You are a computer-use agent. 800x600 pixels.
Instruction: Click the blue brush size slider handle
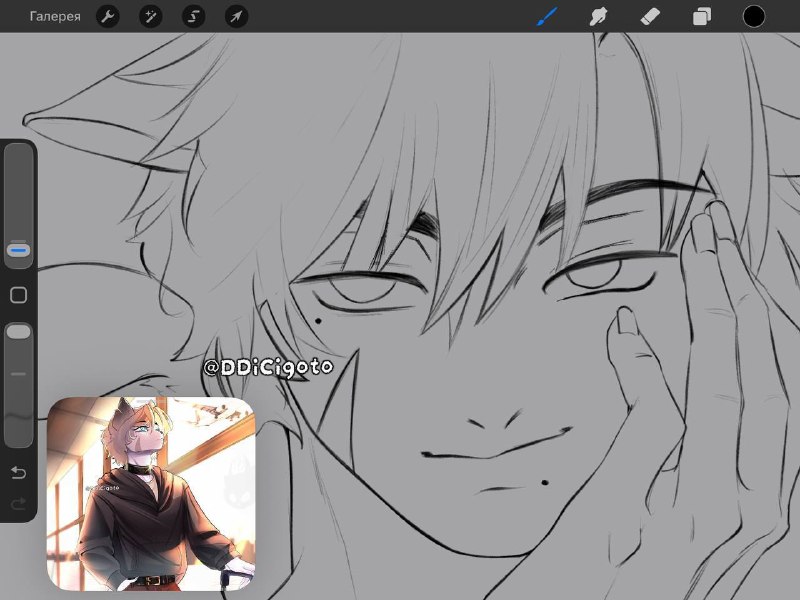[18, 250]
